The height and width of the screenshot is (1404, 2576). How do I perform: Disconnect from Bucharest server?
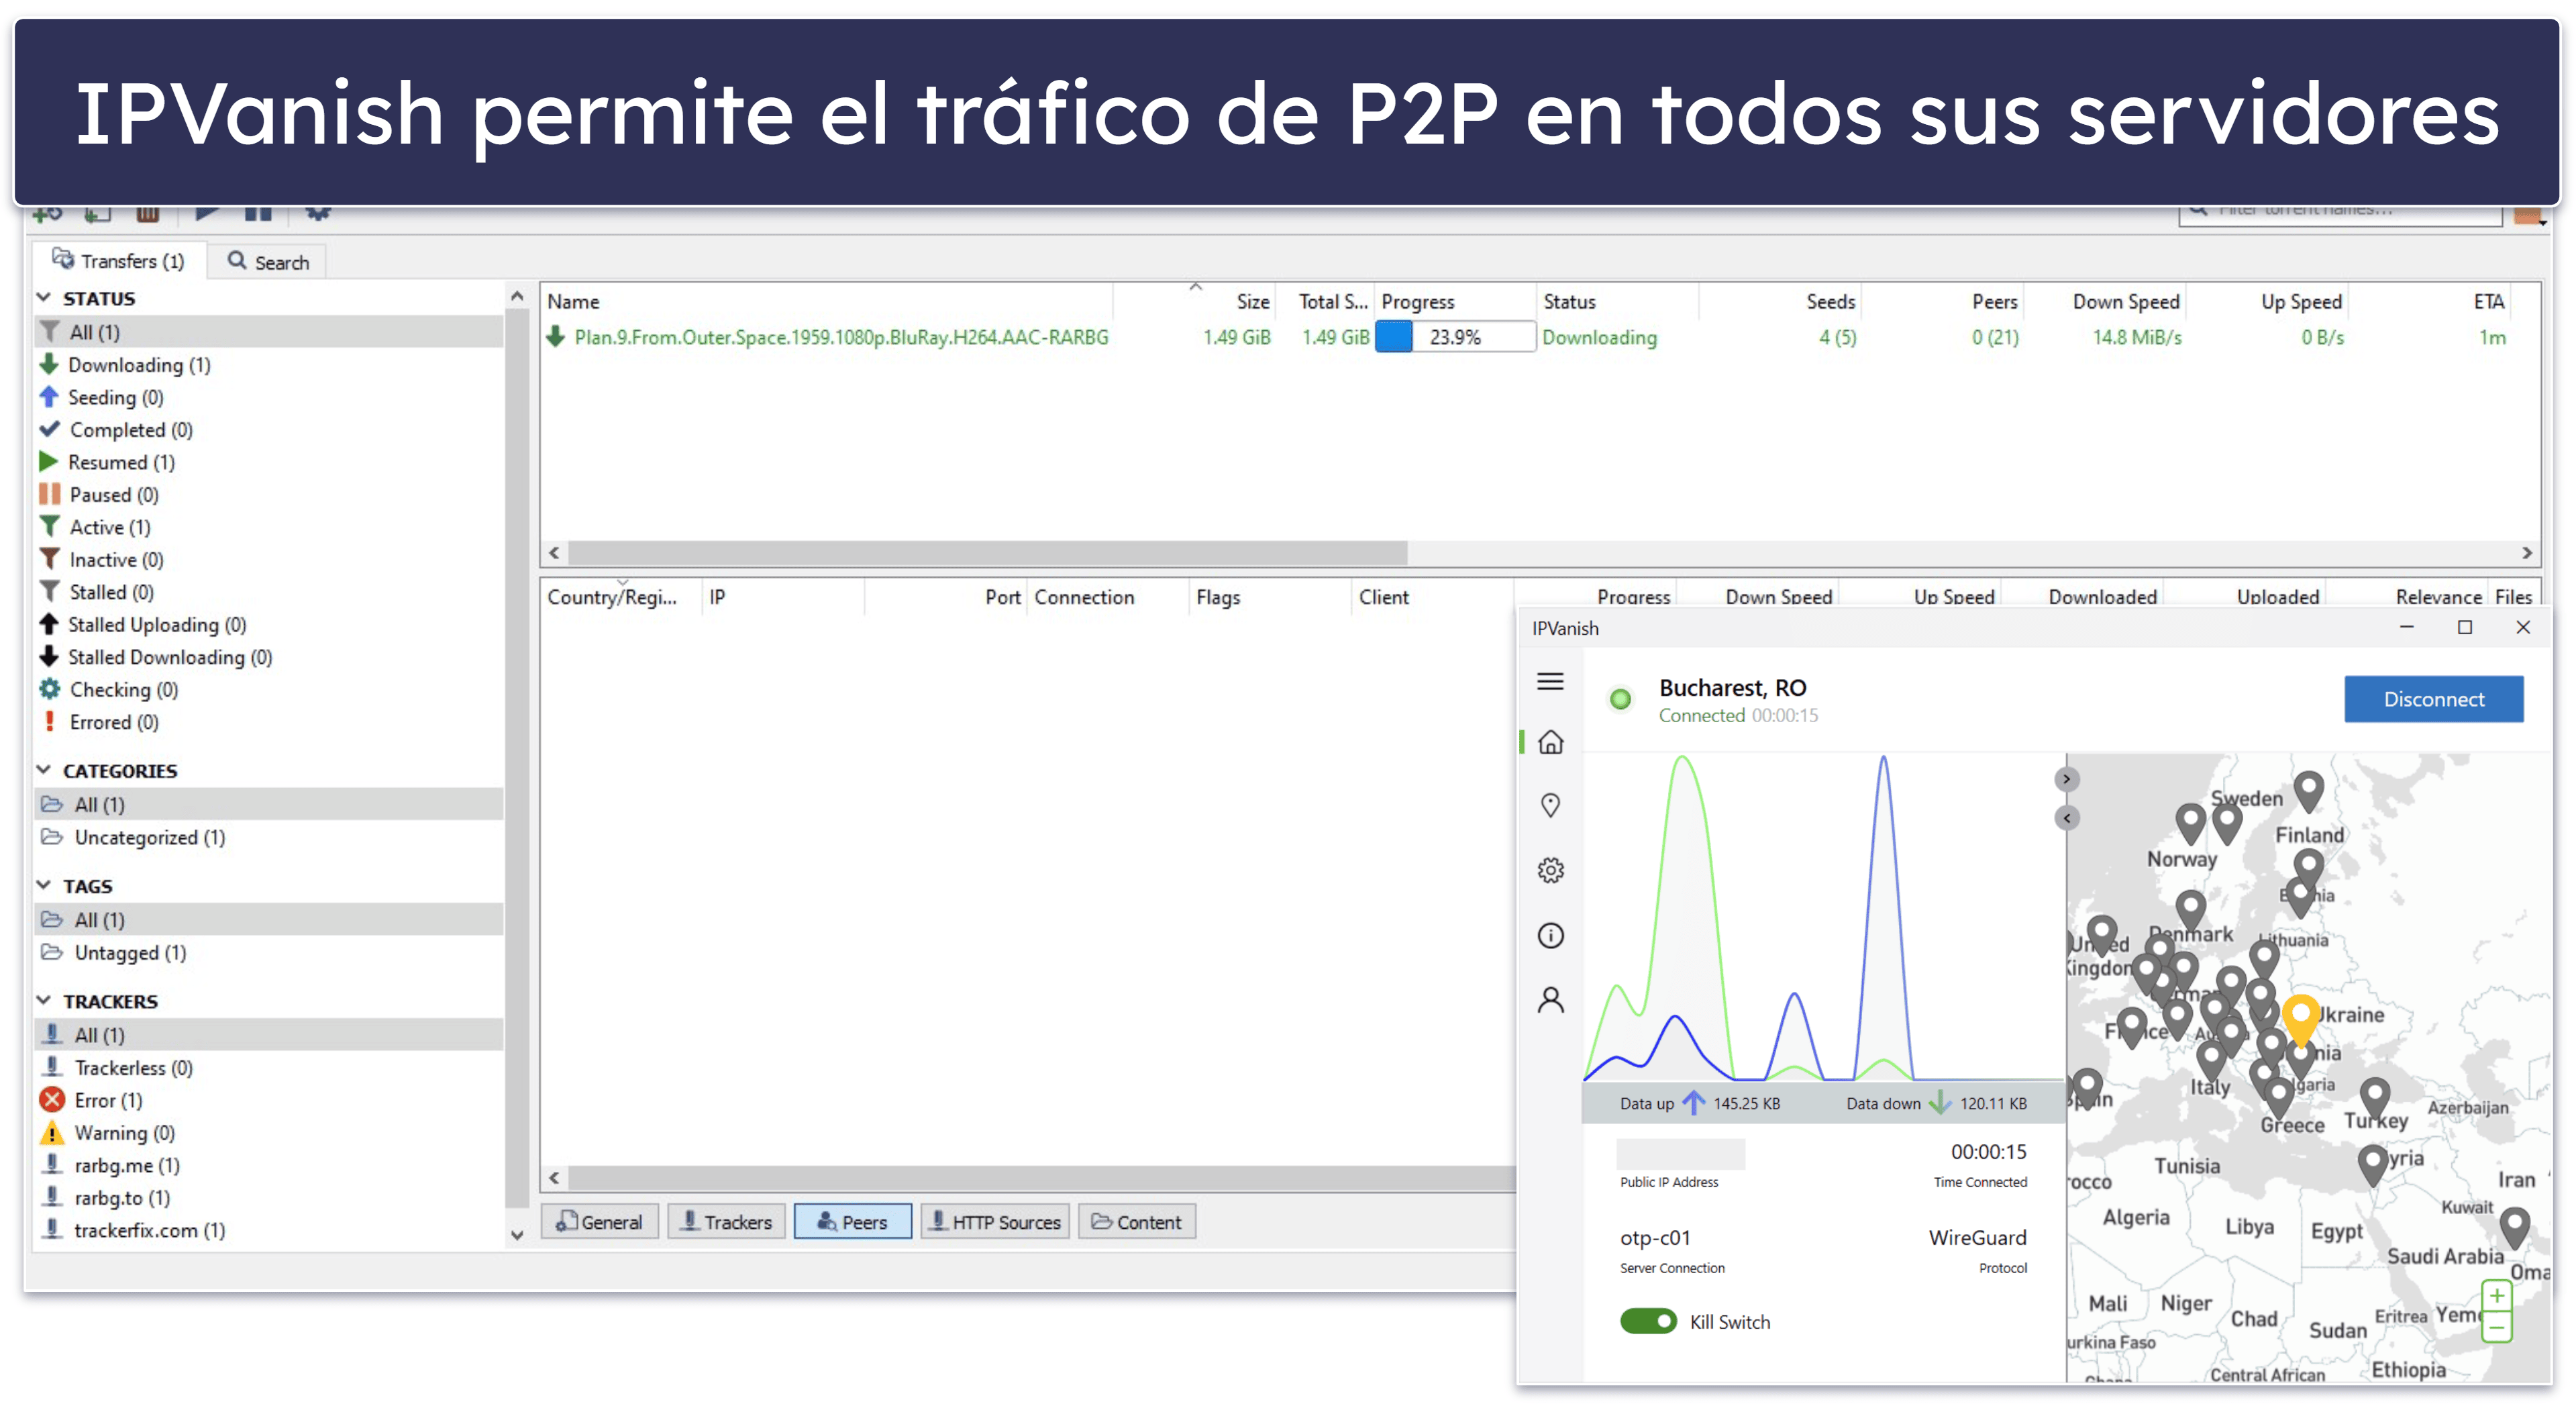(2433, 699)
